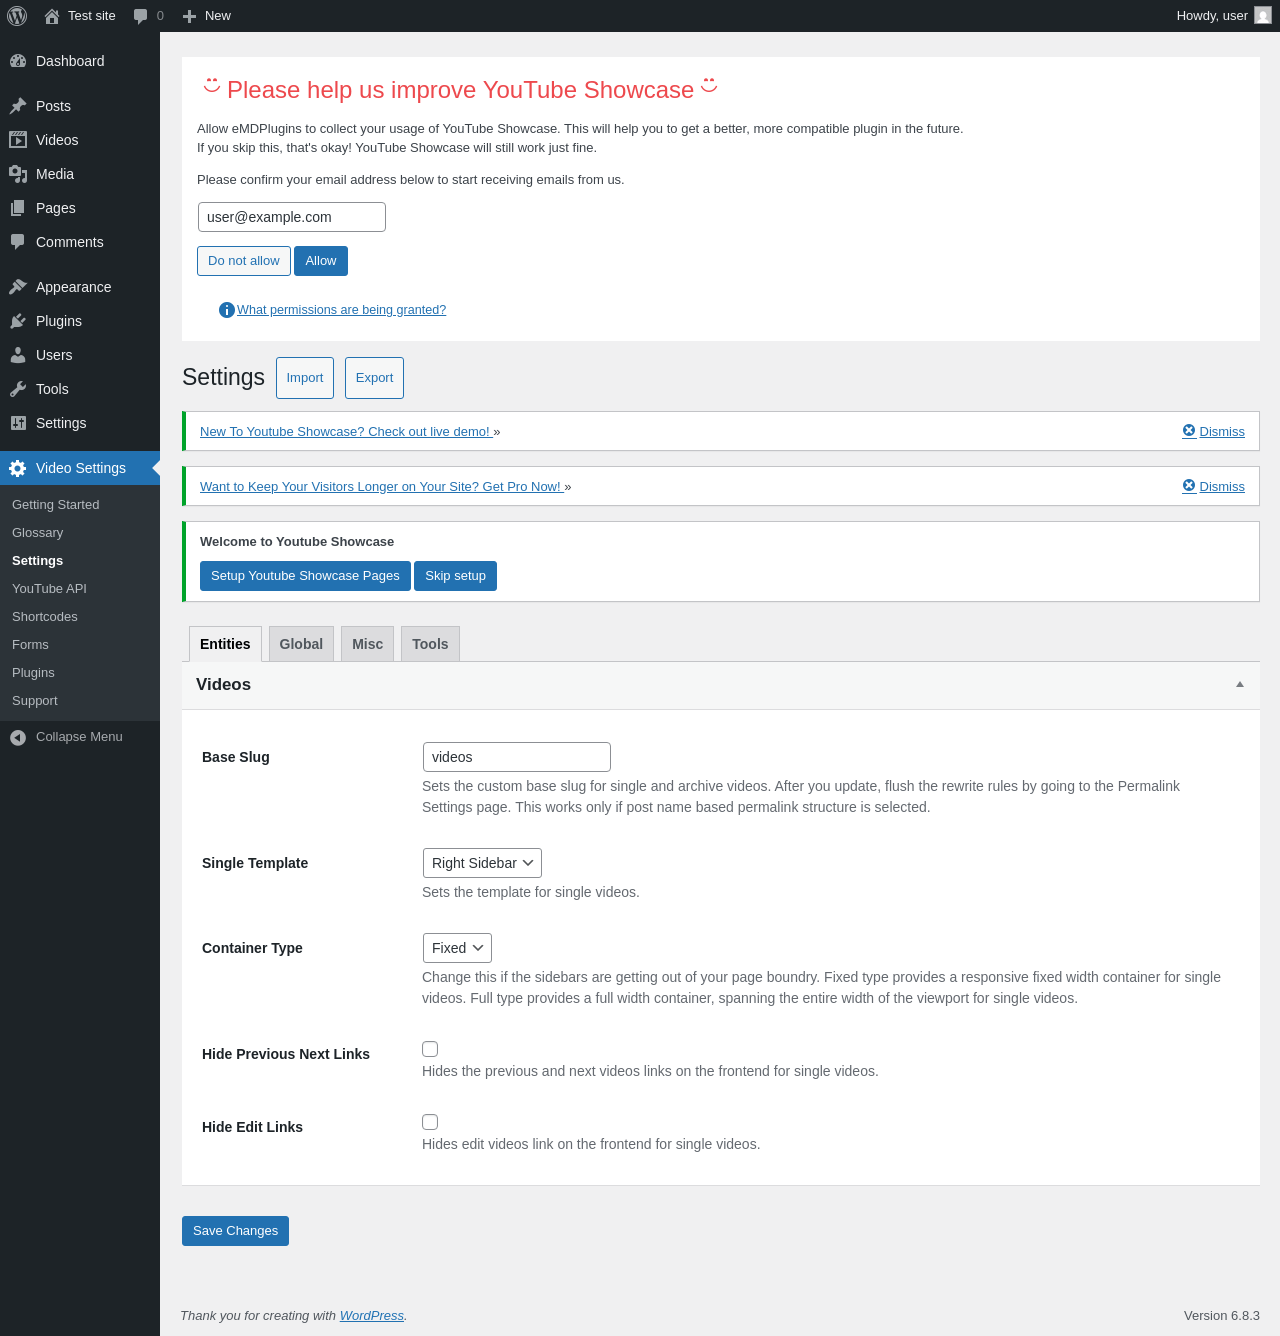Click the Collapse Menu arrow icon
Image resolution: width=1280 pixels, height=1336 pixels.
click(18, 737)
